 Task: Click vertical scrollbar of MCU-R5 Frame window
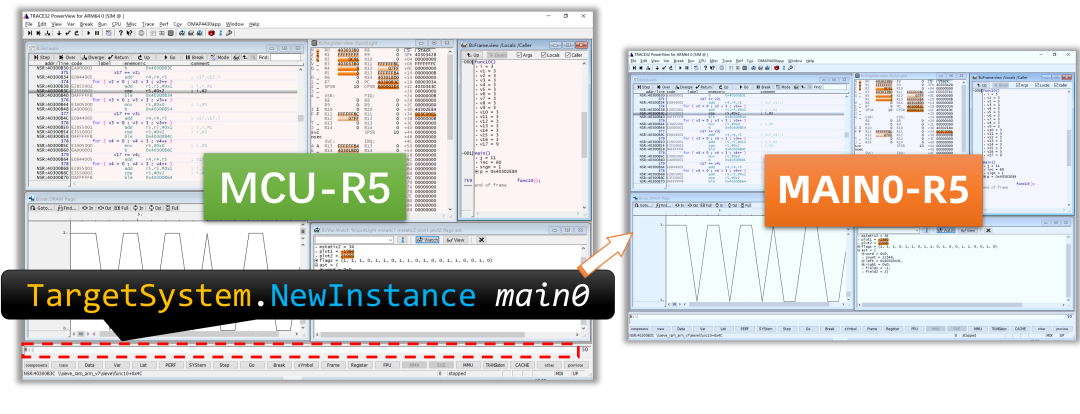coord(584,136)
